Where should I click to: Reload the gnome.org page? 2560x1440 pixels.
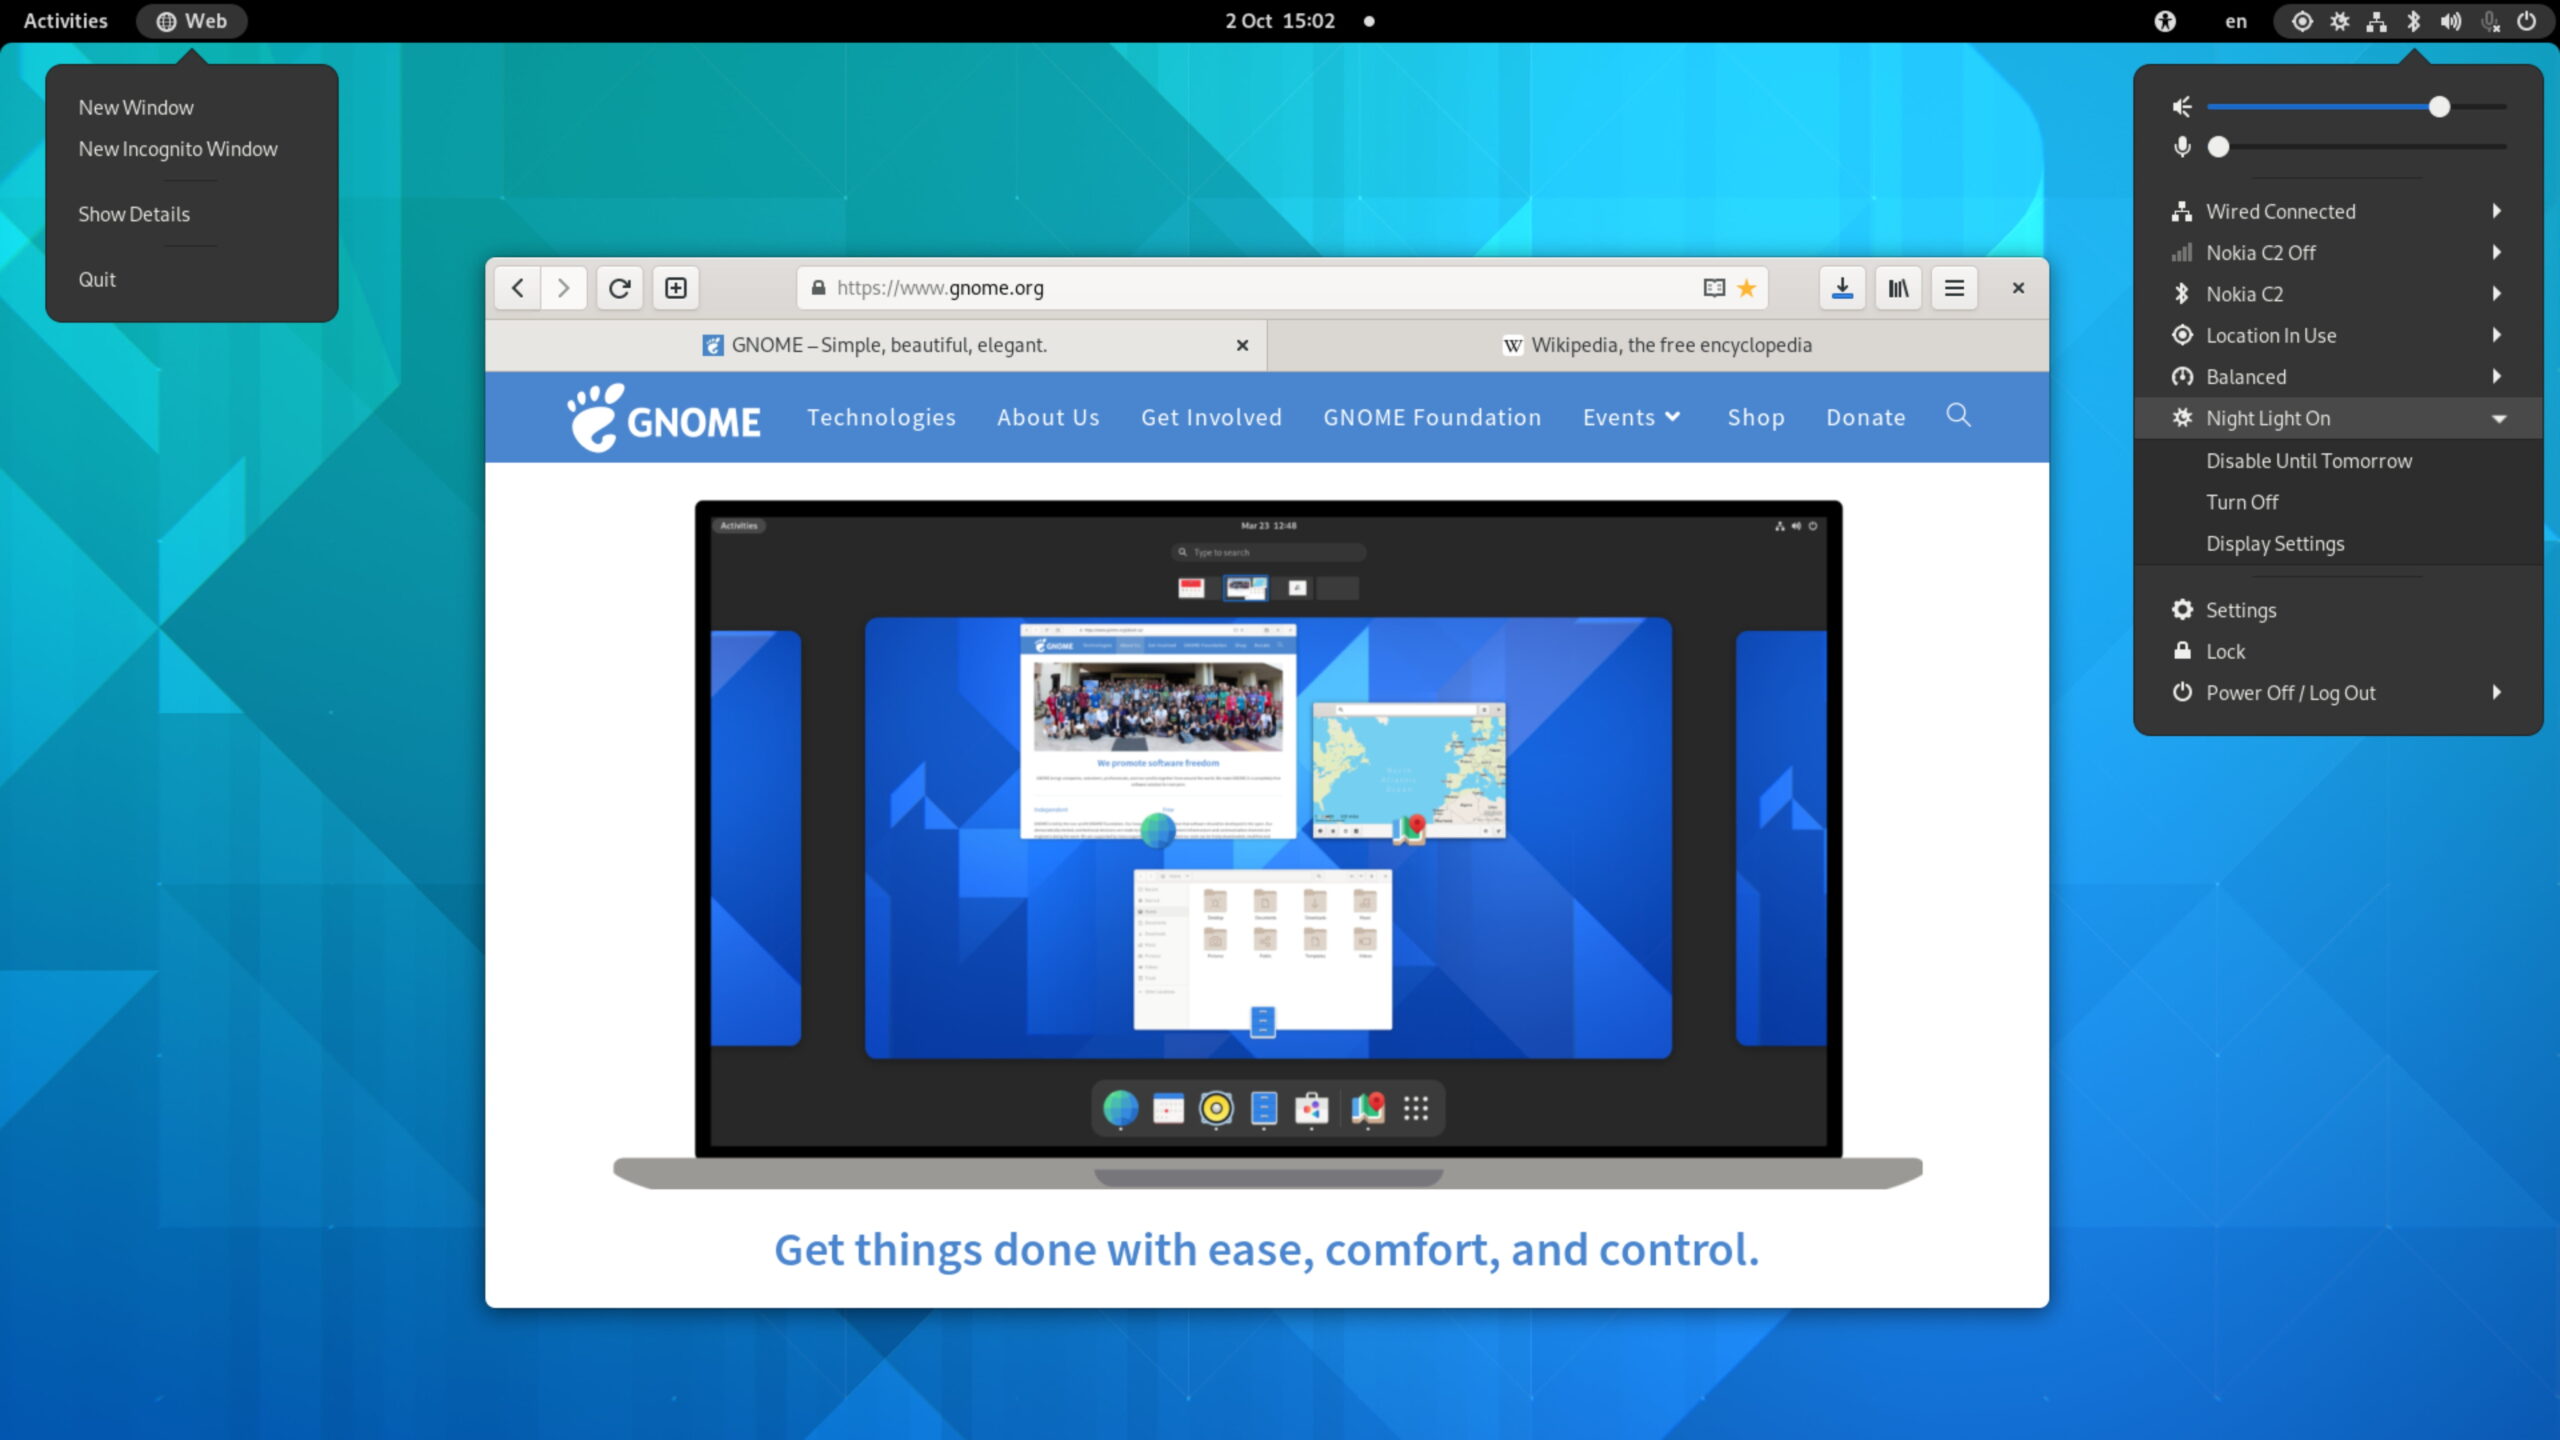pos(619,288)
